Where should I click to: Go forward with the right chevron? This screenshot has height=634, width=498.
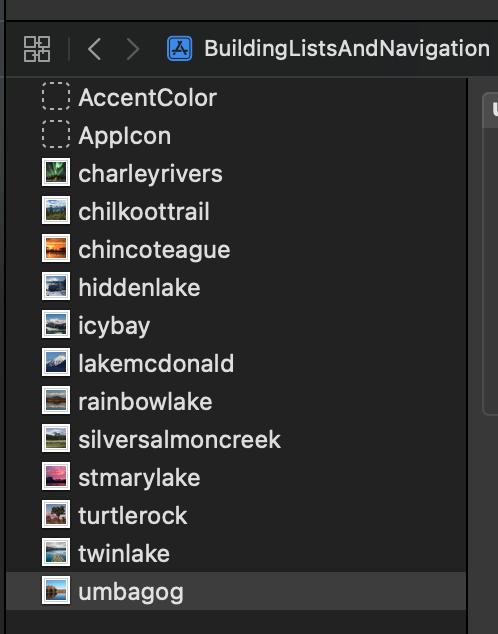coord(133,49)
